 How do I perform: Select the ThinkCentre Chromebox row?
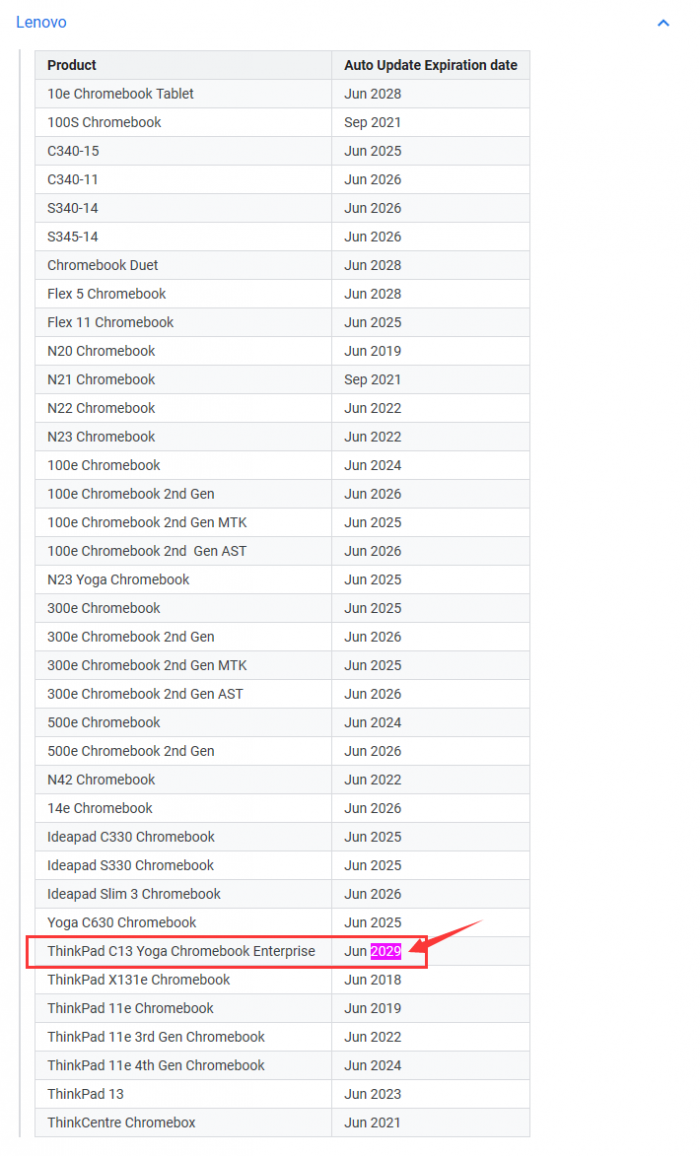[x=122, y=1122]
